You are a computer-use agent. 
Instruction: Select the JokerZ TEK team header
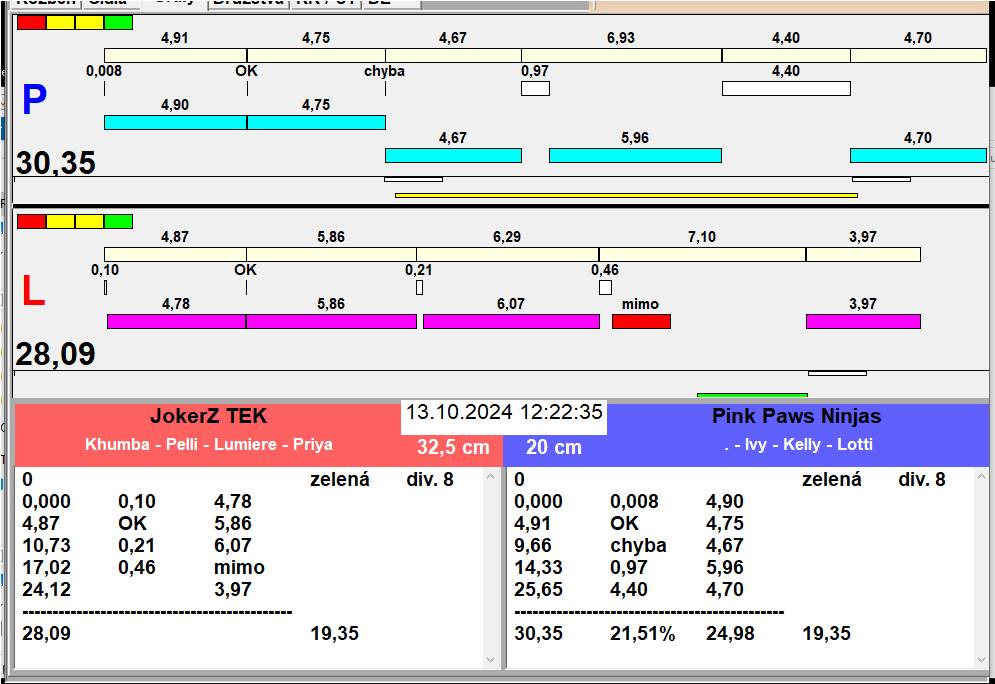tap(208, 416)
